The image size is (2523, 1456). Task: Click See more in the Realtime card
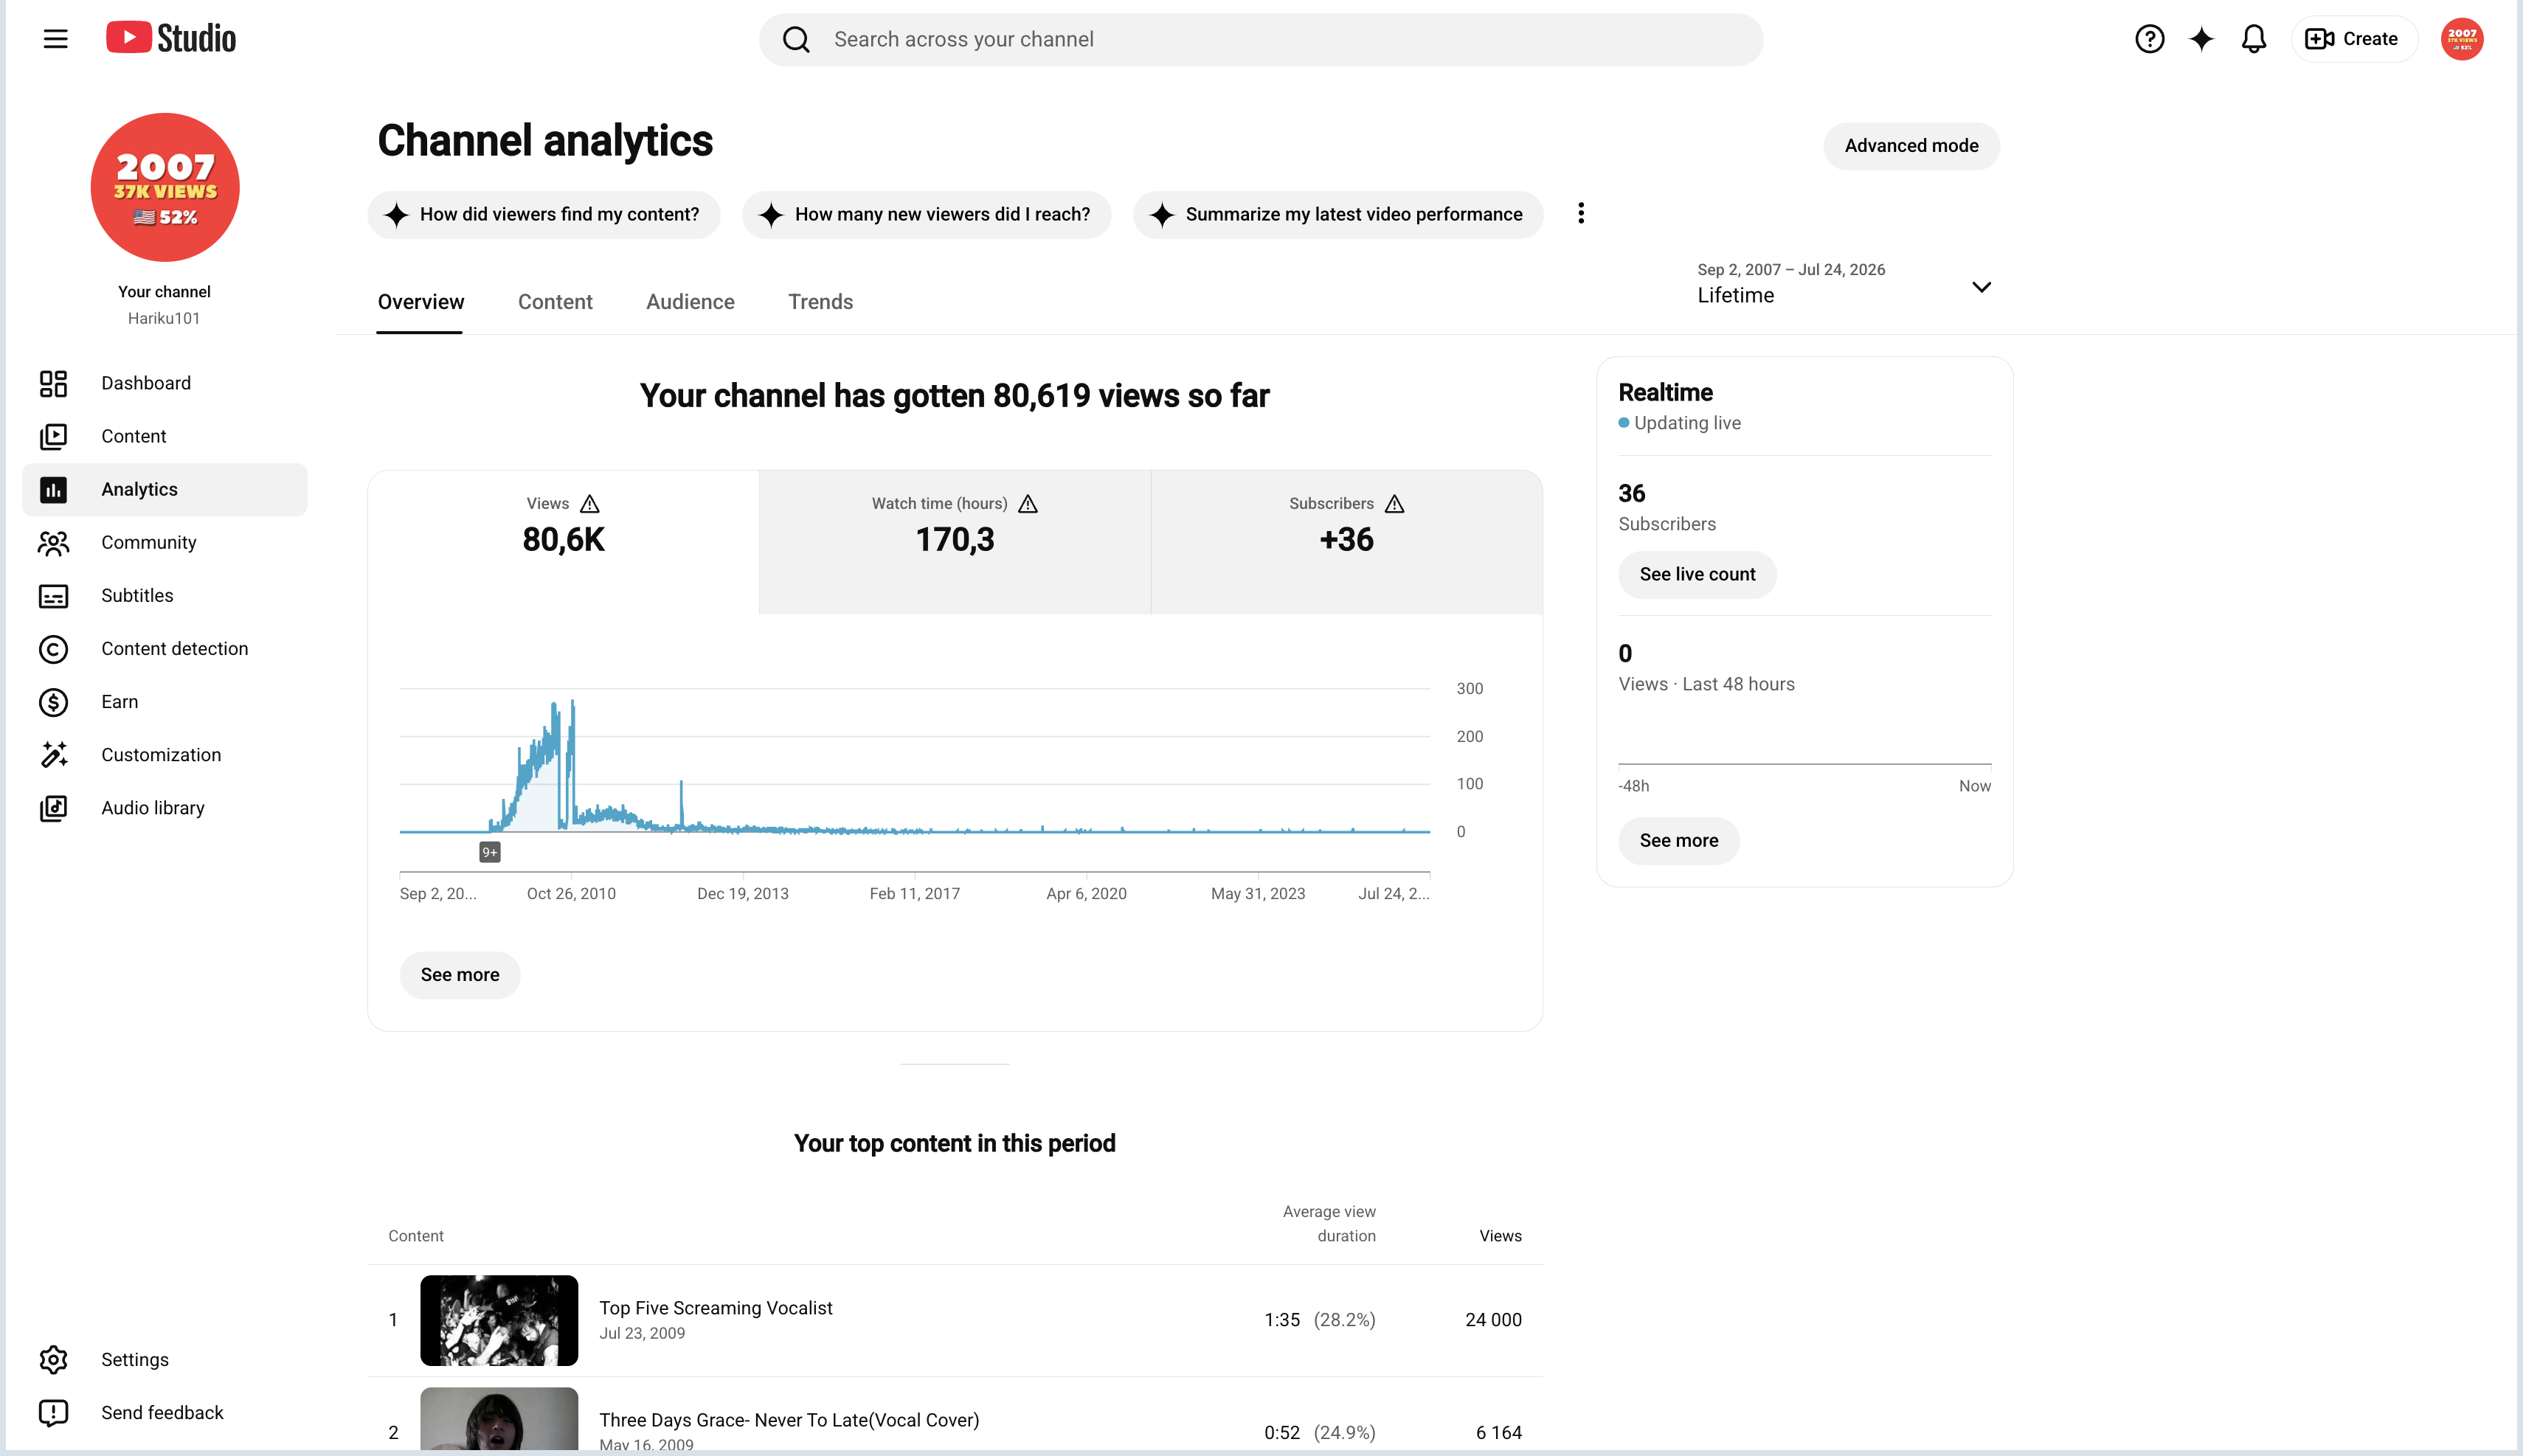tap(1679, 841)
